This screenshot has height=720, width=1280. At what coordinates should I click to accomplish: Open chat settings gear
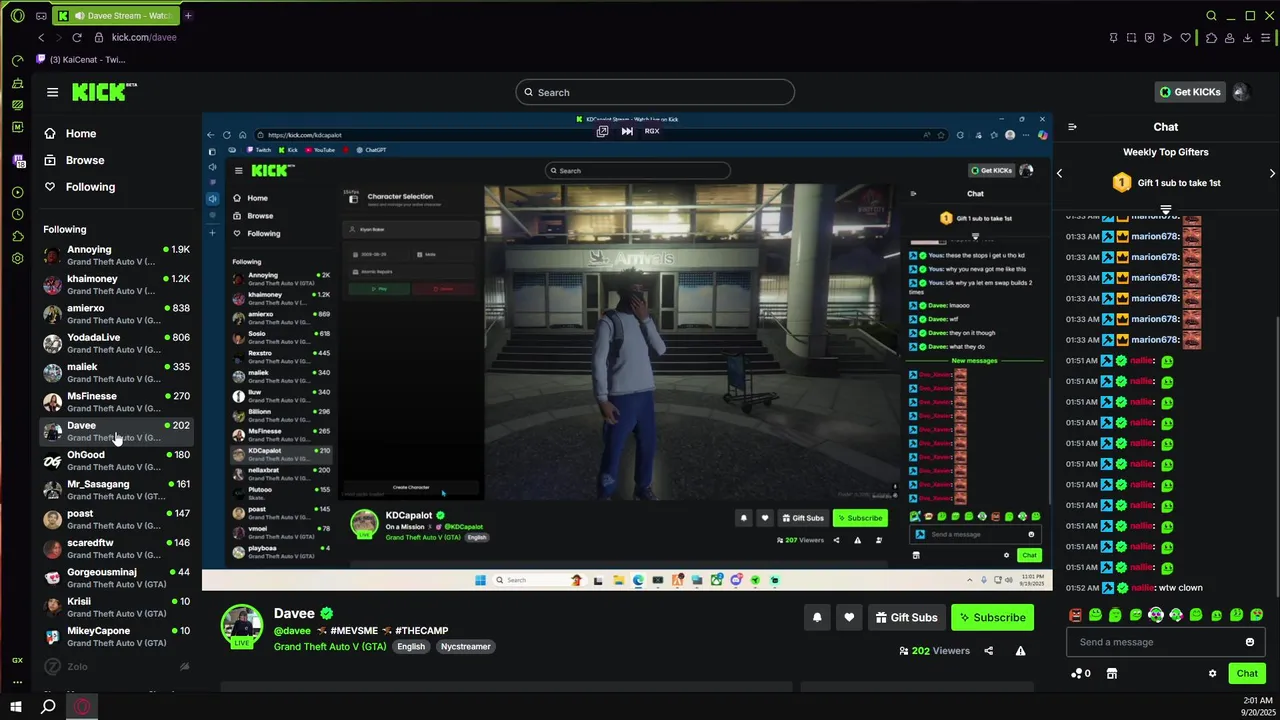pos(1212,674)
